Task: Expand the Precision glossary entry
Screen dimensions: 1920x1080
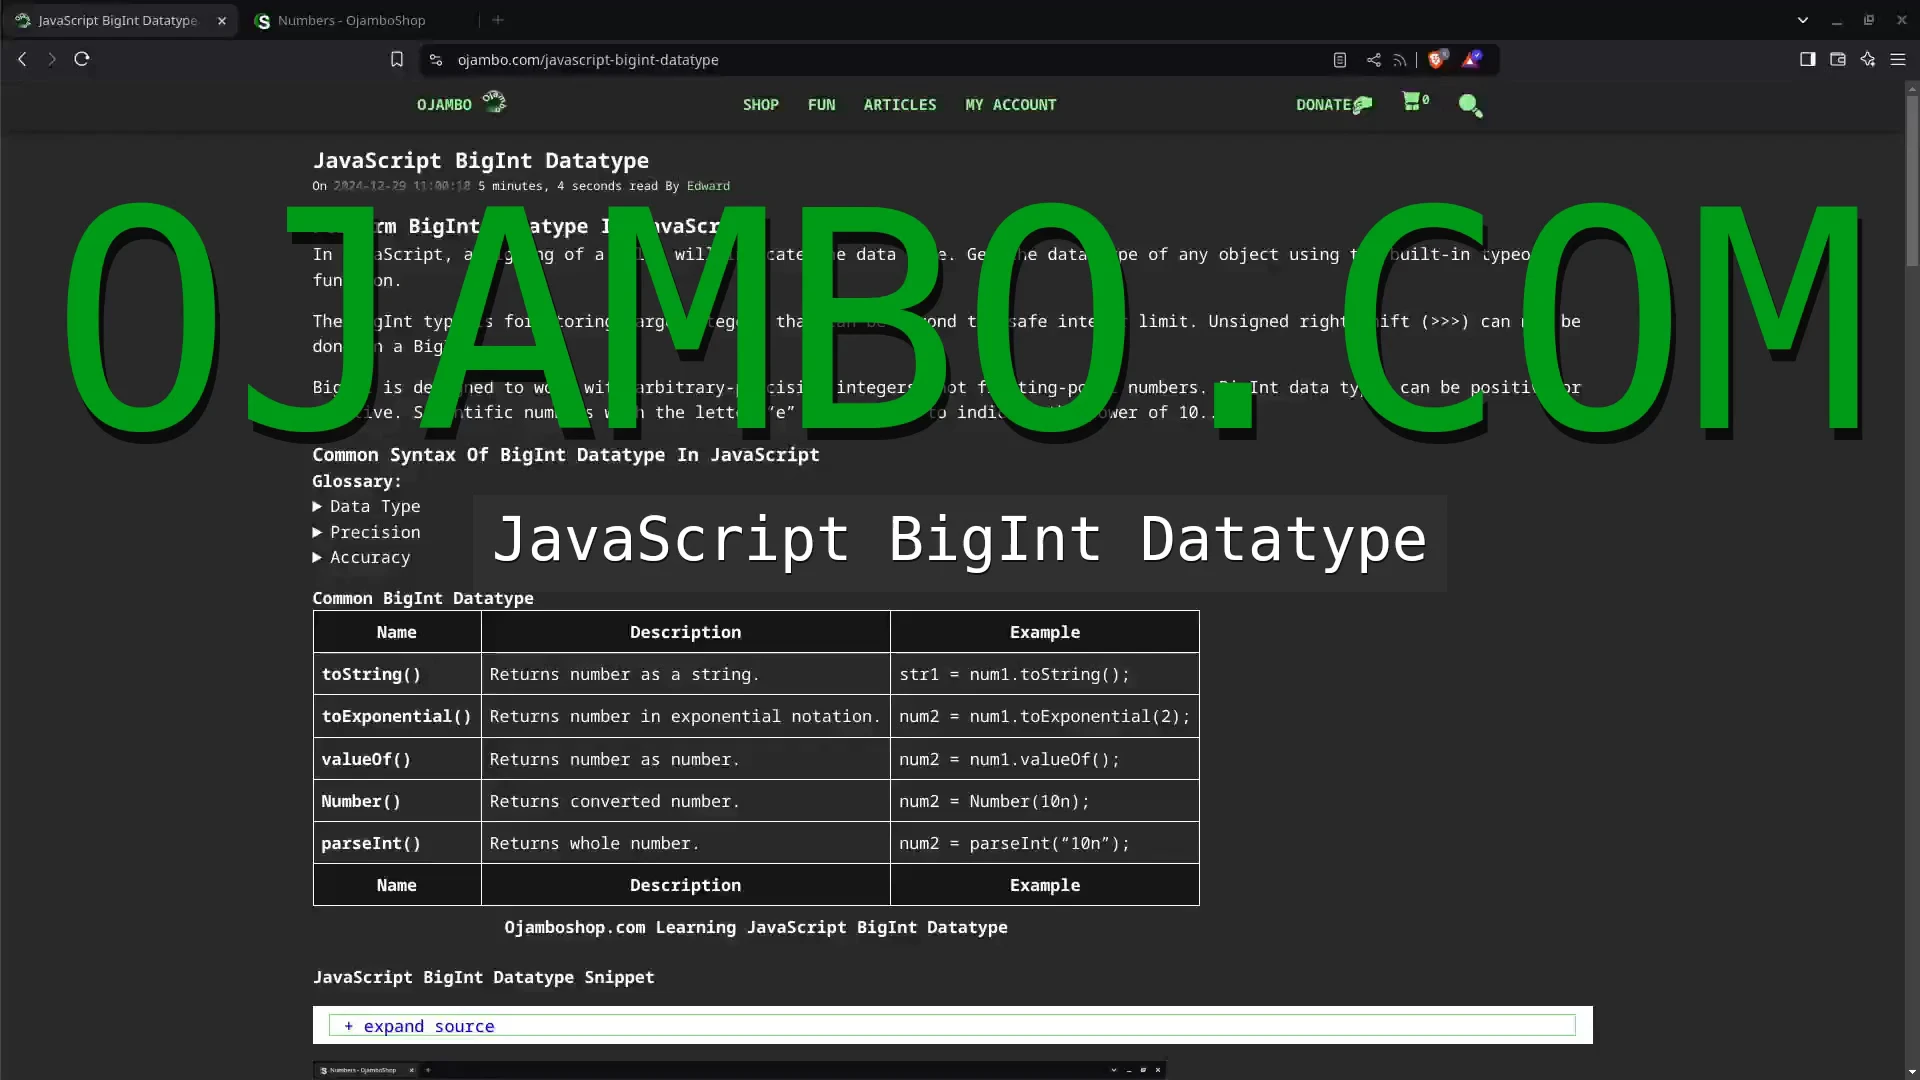Action: (366, 532)
